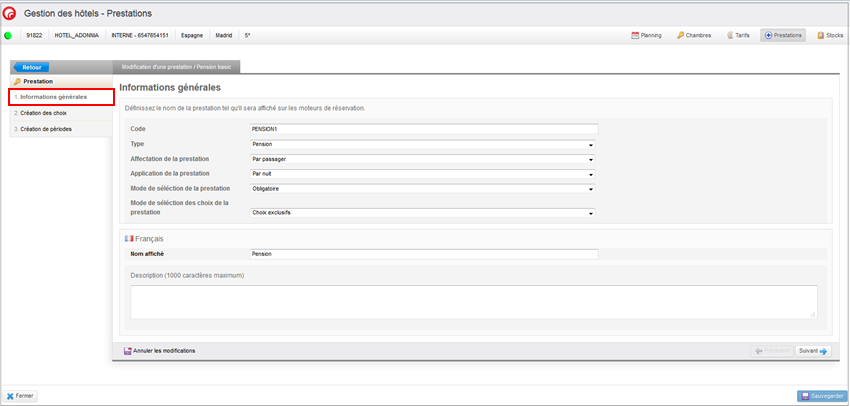Viewport: 850px width, 406px height.
Task: Click the Description text area
Action: pos(473,301)
